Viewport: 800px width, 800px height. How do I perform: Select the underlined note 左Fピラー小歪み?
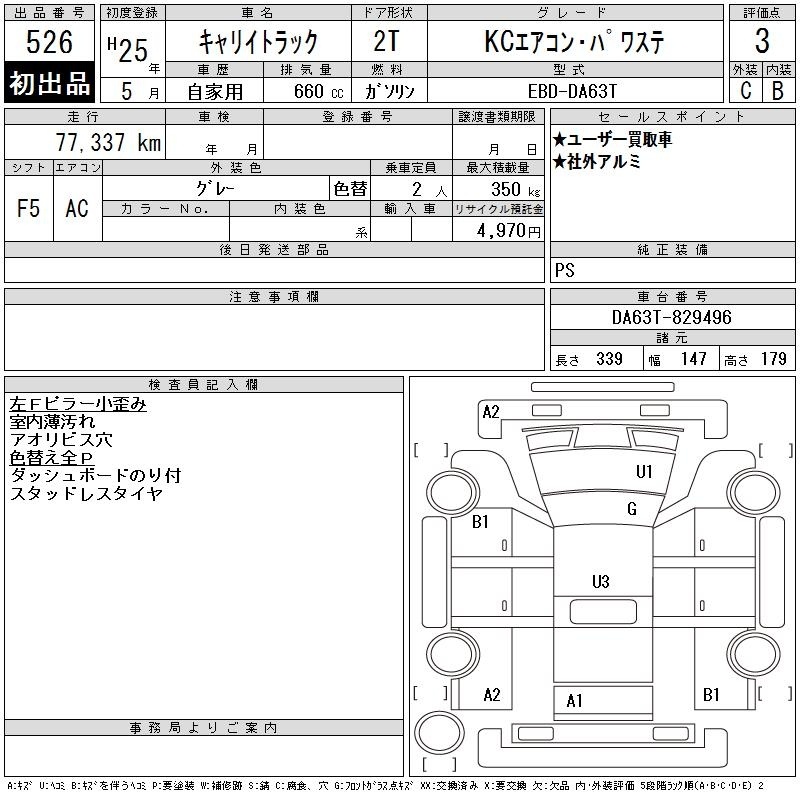point(78,404)
